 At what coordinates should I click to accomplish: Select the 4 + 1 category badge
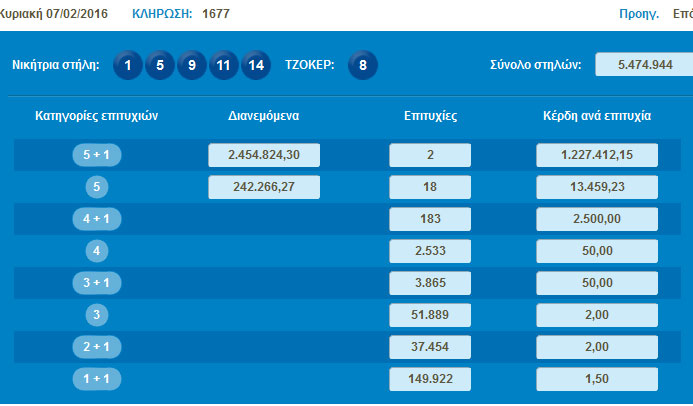[96, 219]
